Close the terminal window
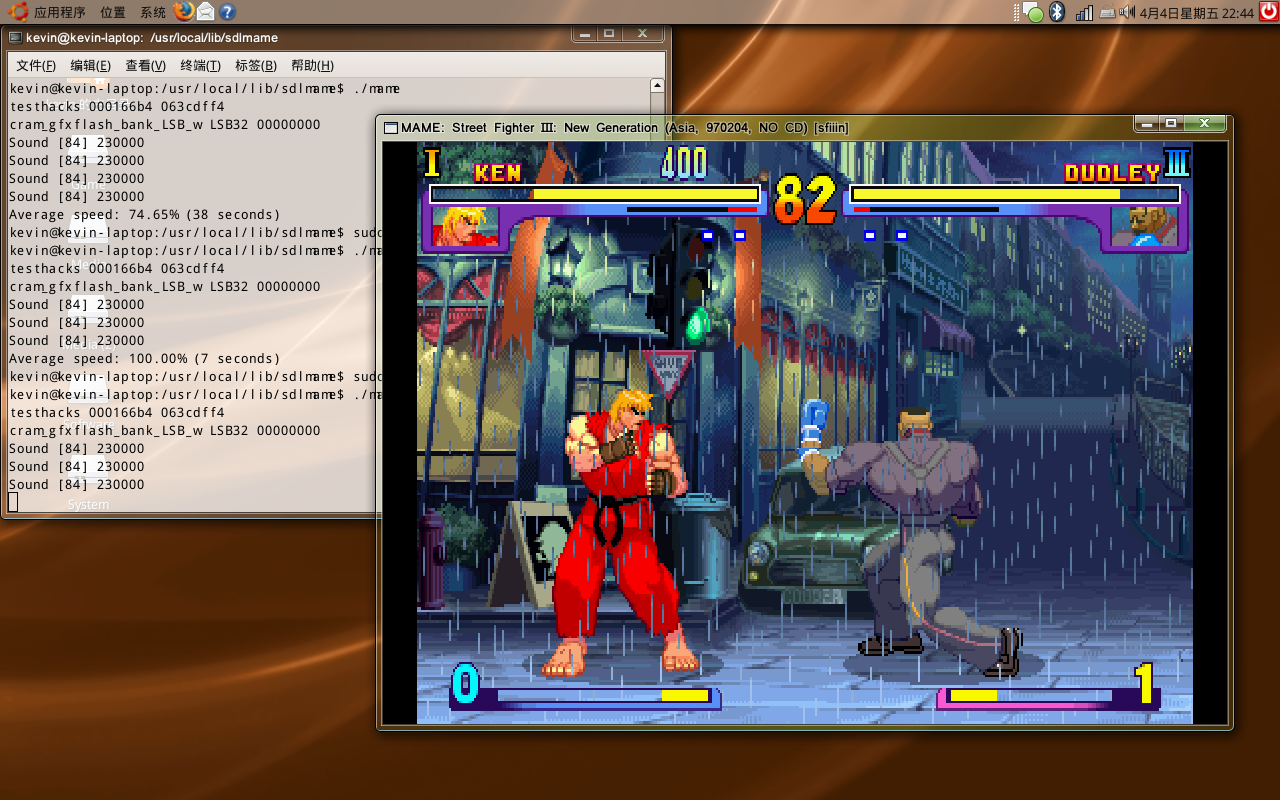1280x800 pixels. pyautogui.click(x=642, y=33)
